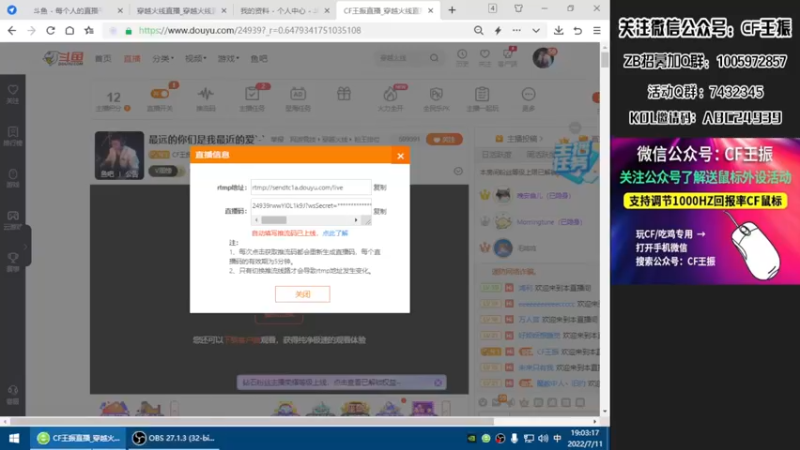Click the stream key box's left scroll arrow

[257, 220]
